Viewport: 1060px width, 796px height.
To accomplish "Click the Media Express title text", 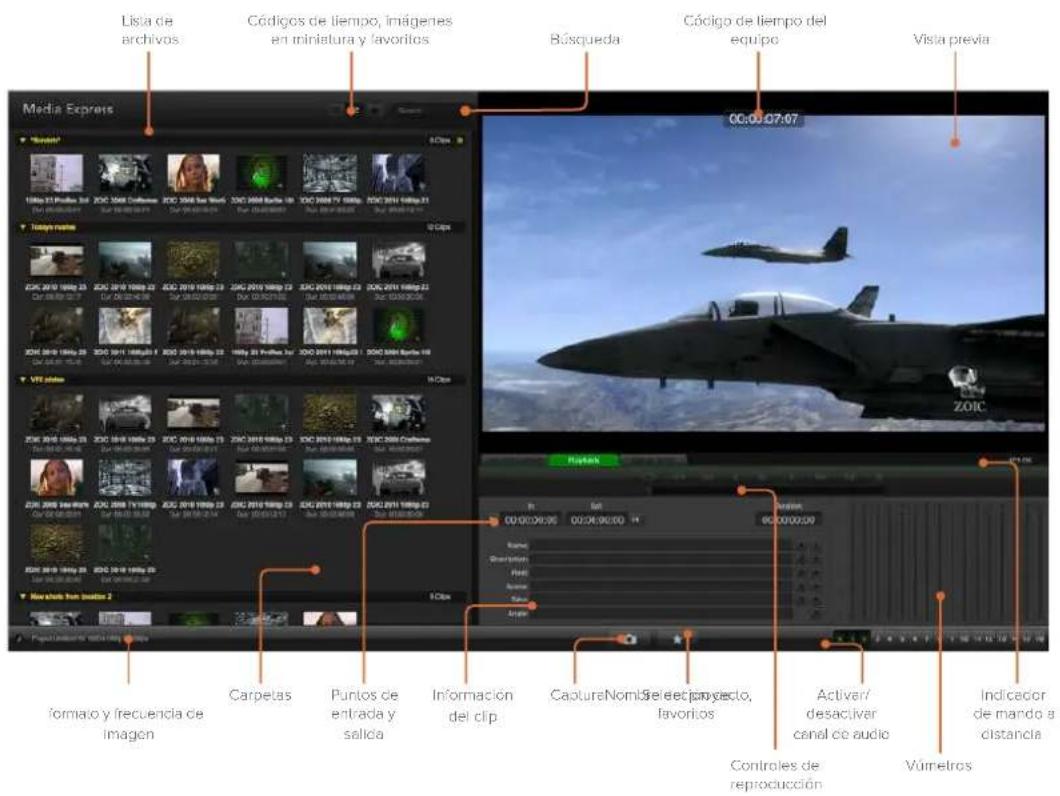I will click(68, 109).
